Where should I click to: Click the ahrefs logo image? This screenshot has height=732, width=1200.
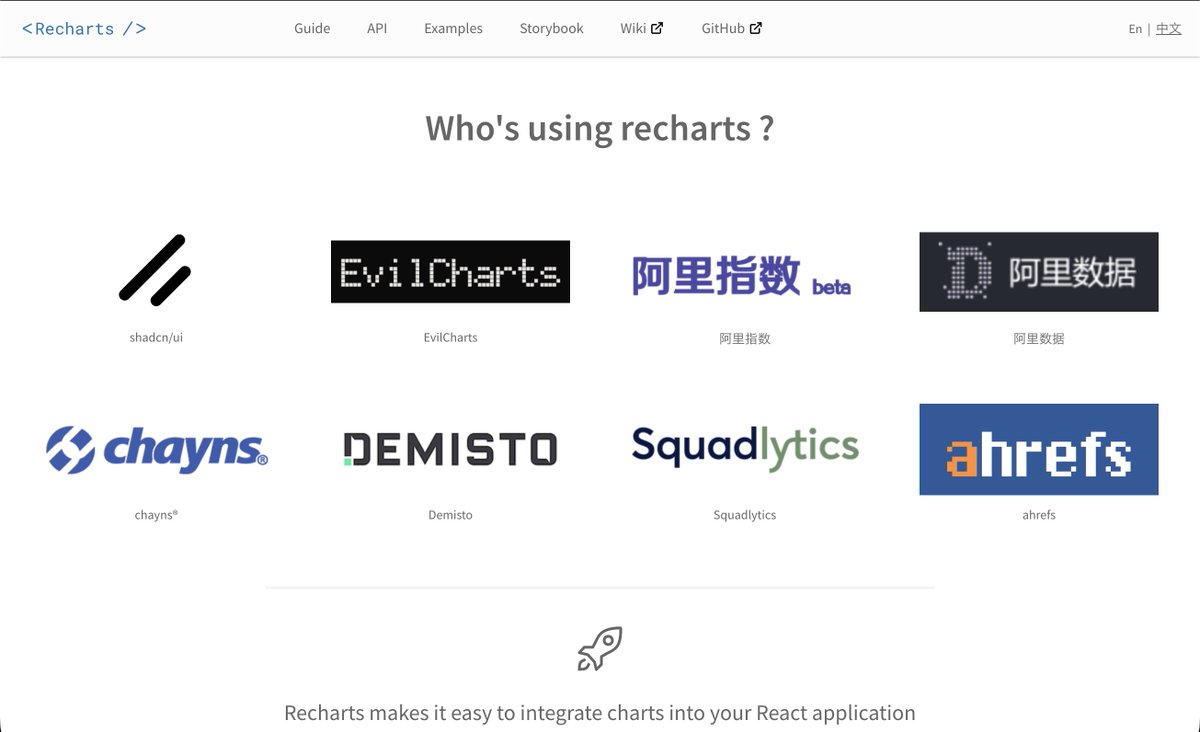(1039, 449)
